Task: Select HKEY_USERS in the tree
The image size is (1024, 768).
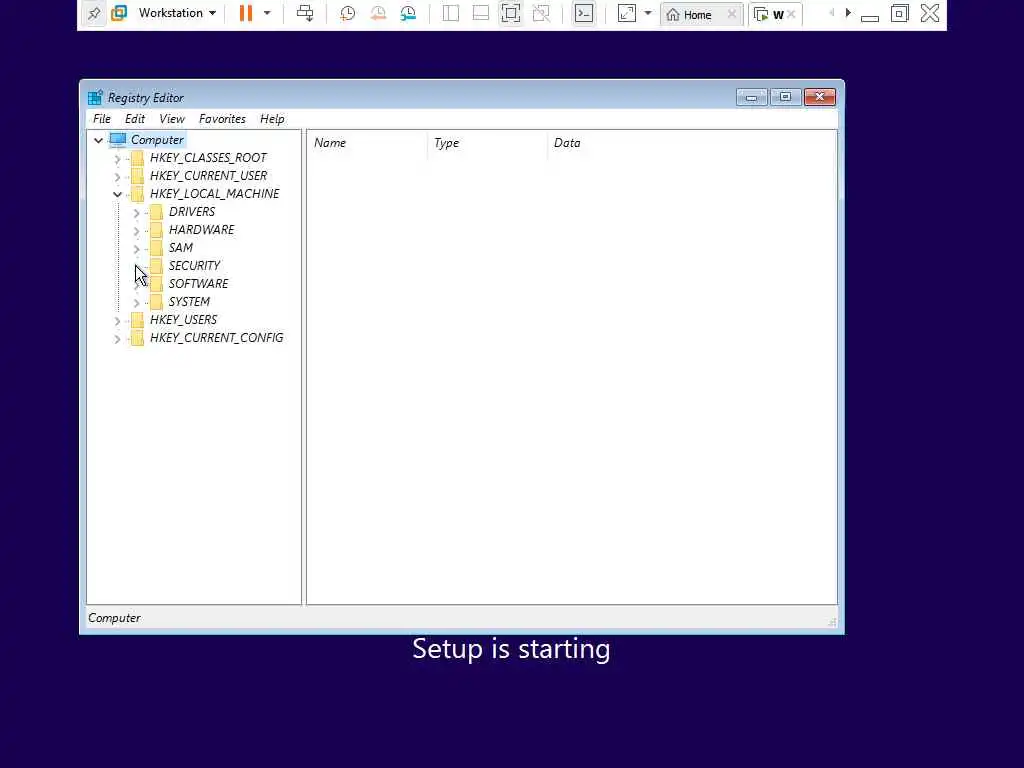Action: (x=183, y=319)
